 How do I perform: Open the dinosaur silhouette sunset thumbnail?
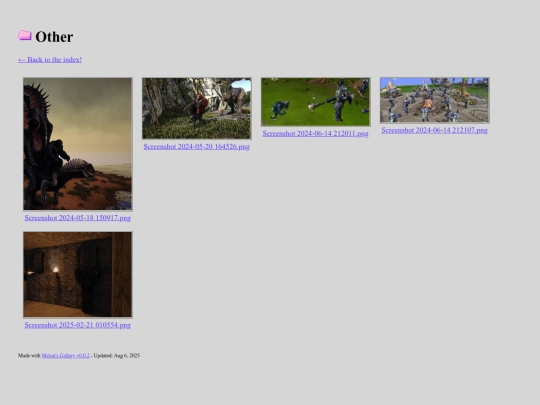pos(77,144)
